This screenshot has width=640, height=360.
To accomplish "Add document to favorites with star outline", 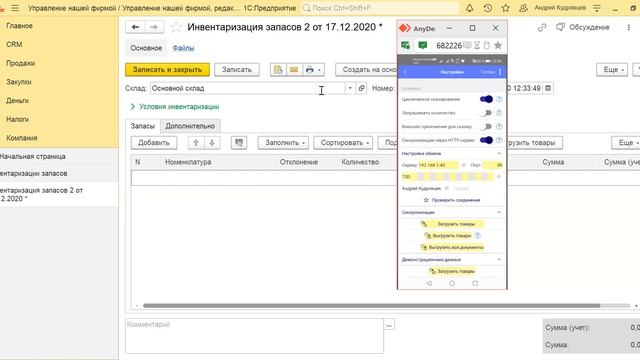I will point(176,27).
